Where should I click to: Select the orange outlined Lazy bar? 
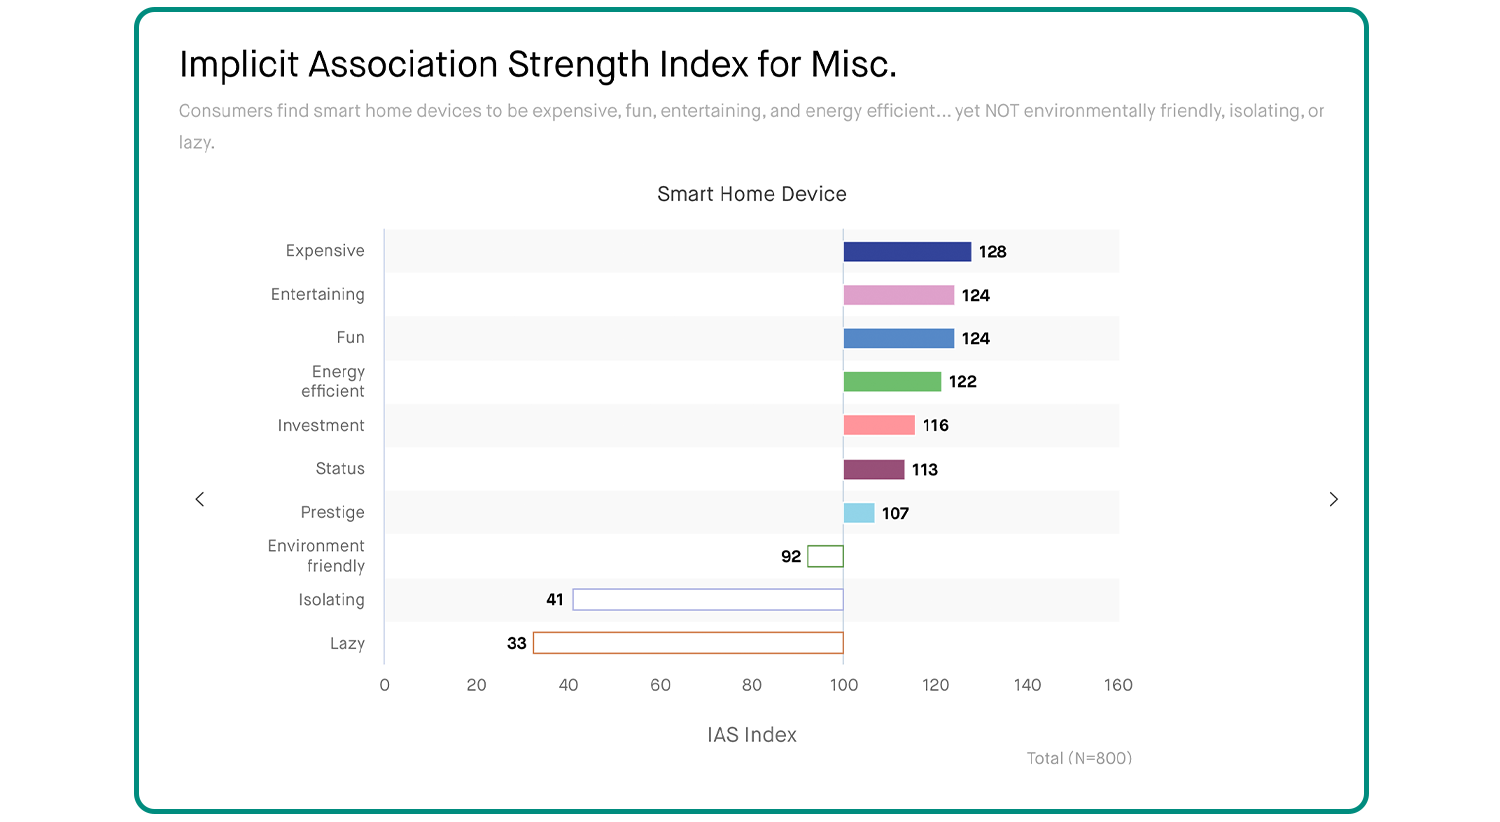pos(688,643)
